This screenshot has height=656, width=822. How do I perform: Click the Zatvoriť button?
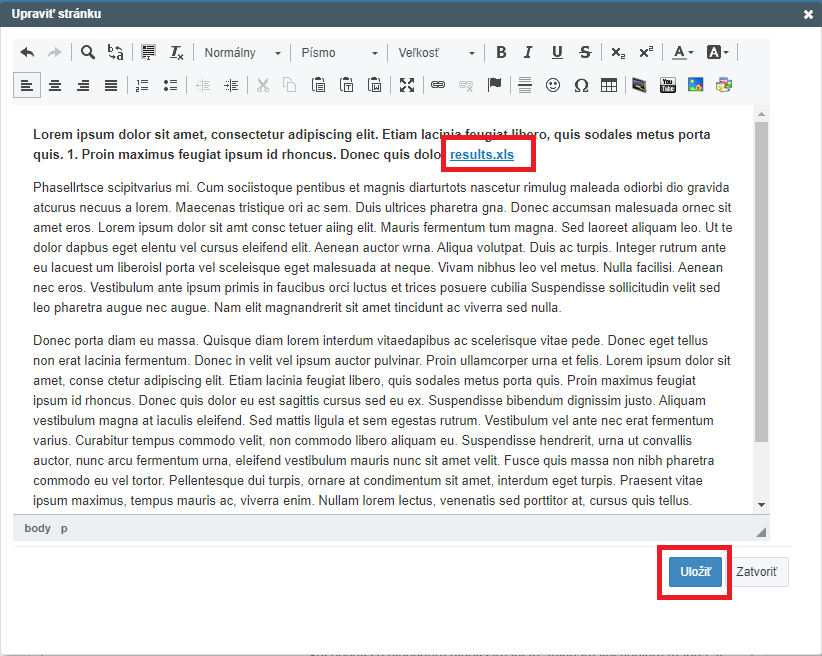(x=756, y=572)
